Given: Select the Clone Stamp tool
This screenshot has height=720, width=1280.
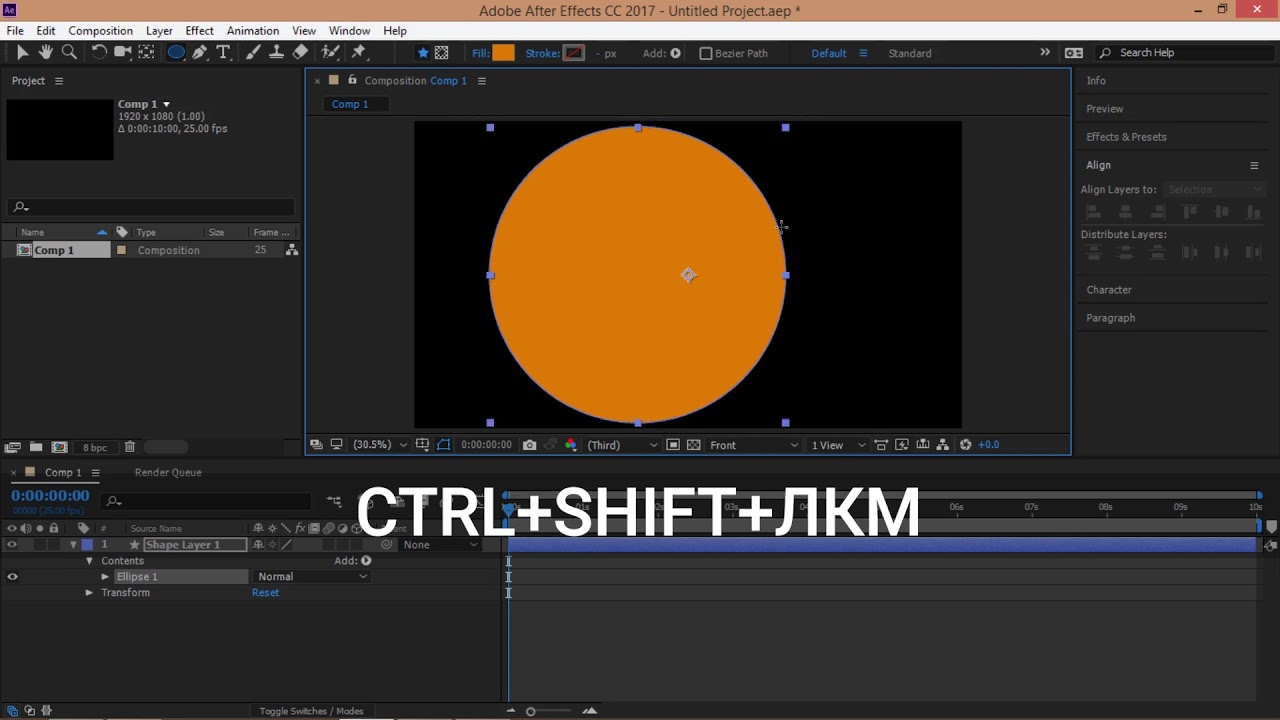Looking at the screenshot, I should pos(276,53).
